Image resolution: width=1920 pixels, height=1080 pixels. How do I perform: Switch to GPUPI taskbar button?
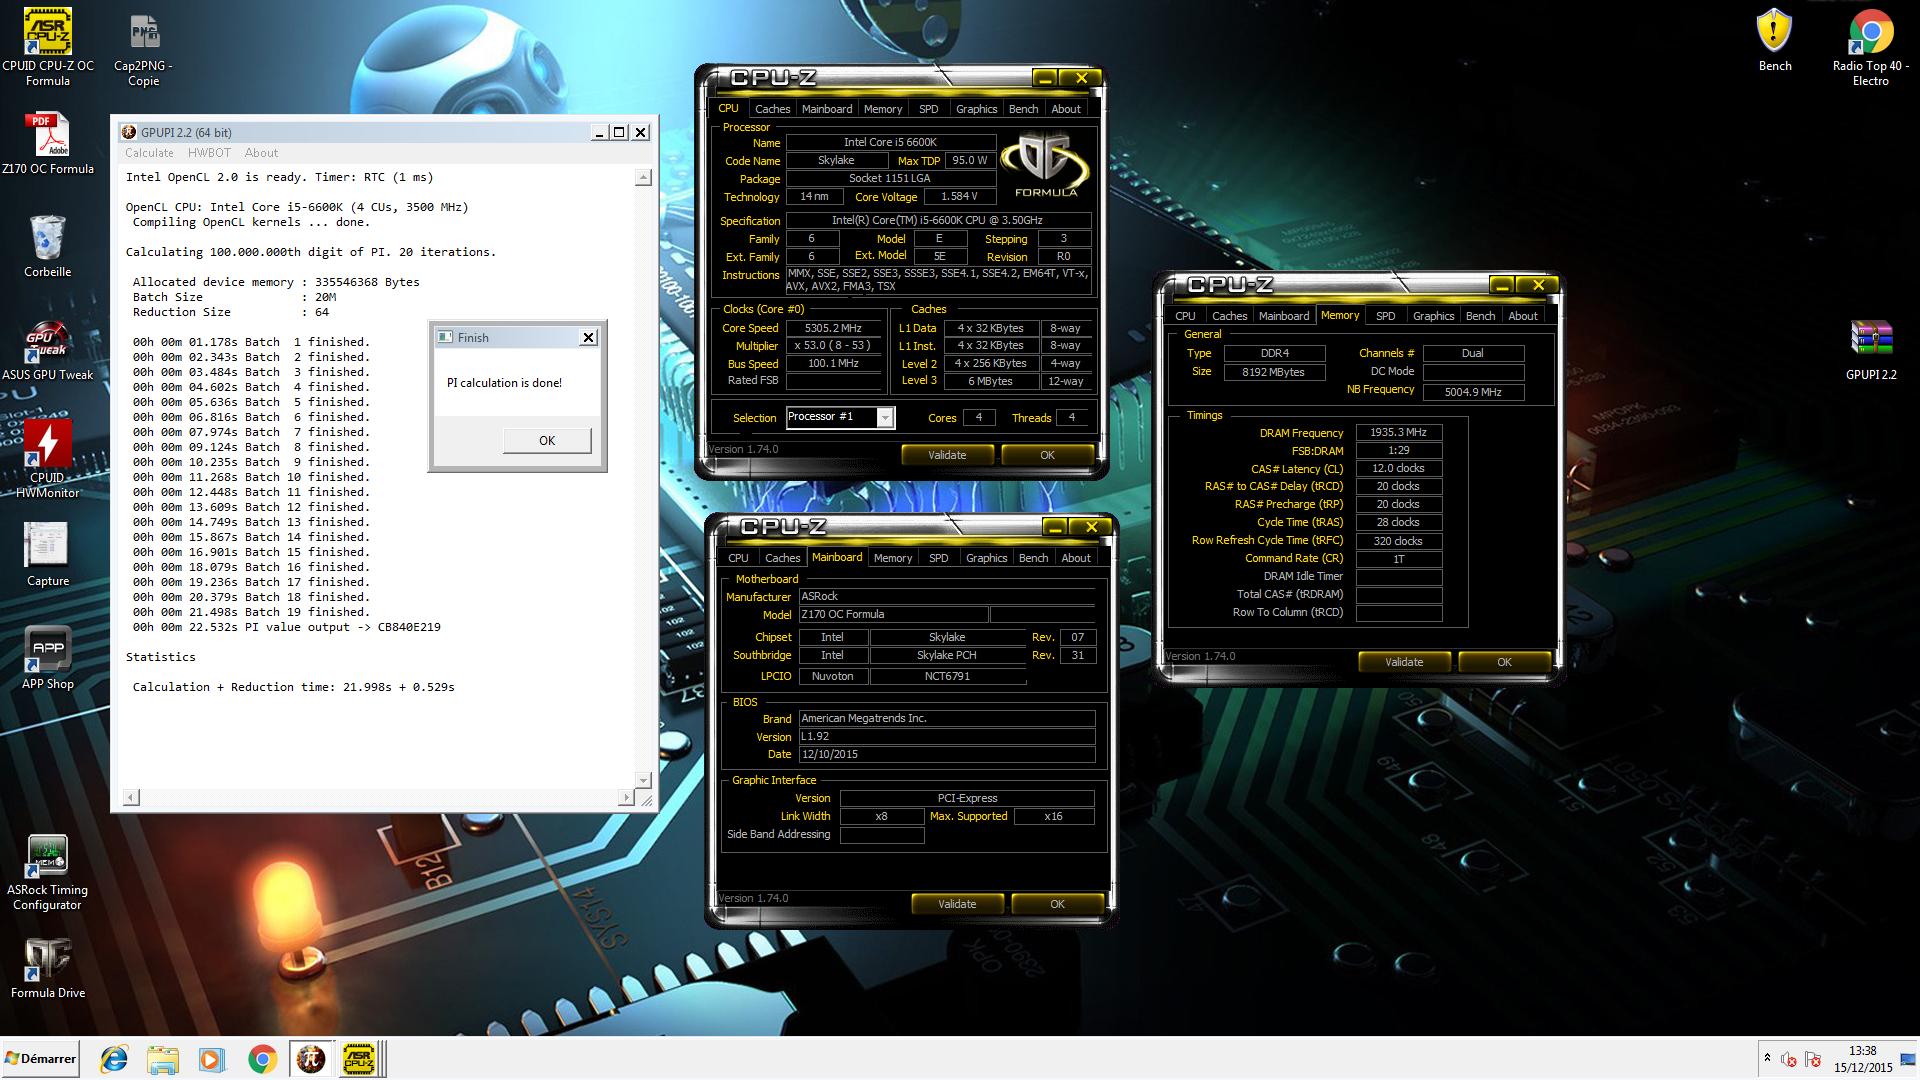point(311,1059)
